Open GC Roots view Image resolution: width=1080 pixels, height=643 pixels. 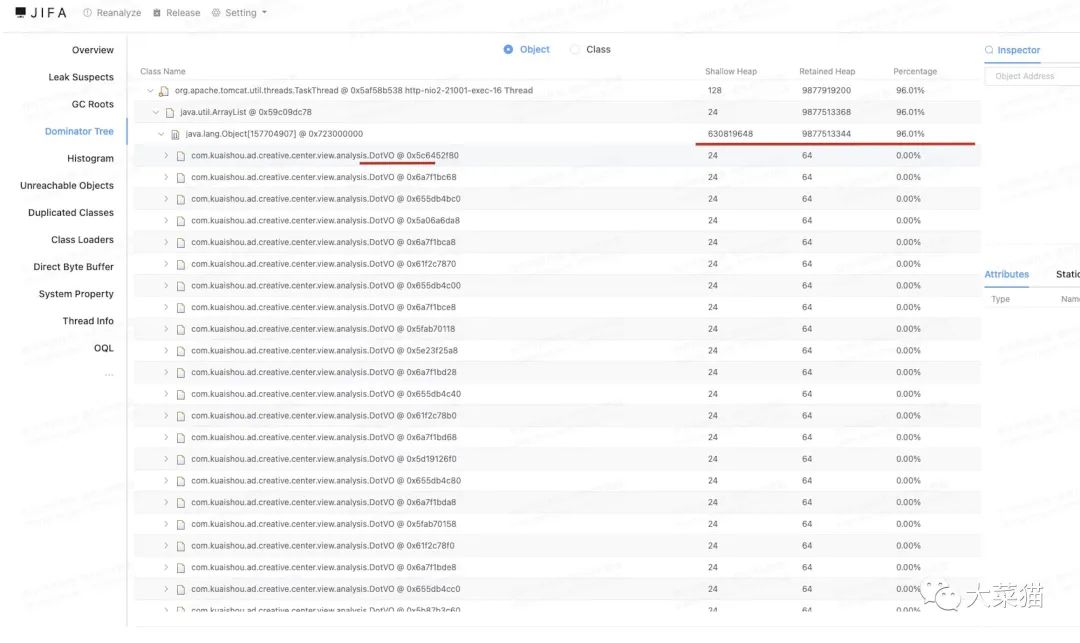[93, 104]
